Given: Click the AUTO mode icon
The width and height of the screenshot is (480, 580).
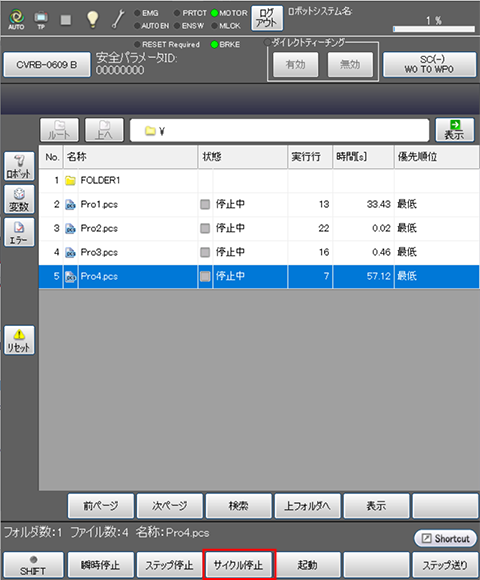Looking at the screenshot, I should click(16, 19).
